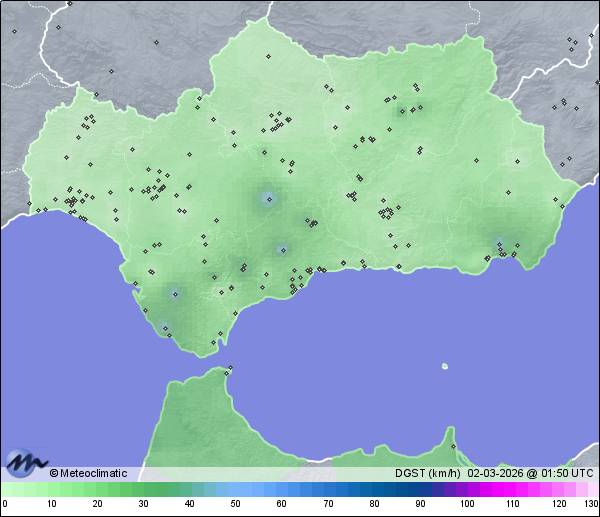Image resolution: width=600 pixels, height=517 pixels.
Task: Select the Melilla station marker near the bottom
Action: coord(453,447)
